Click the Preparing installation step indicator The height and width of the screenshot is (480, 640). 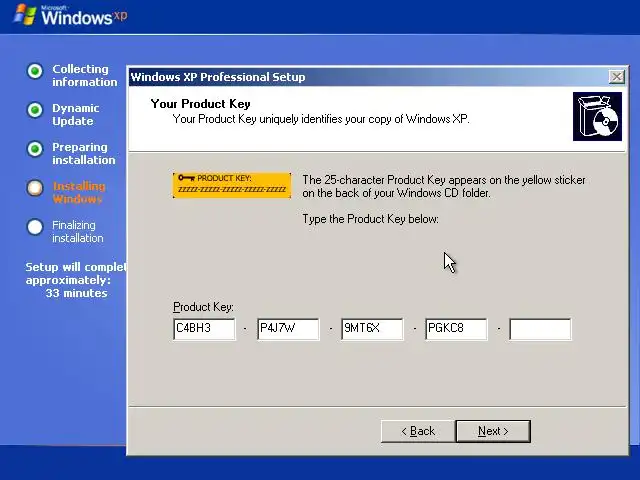coord(35,149)
